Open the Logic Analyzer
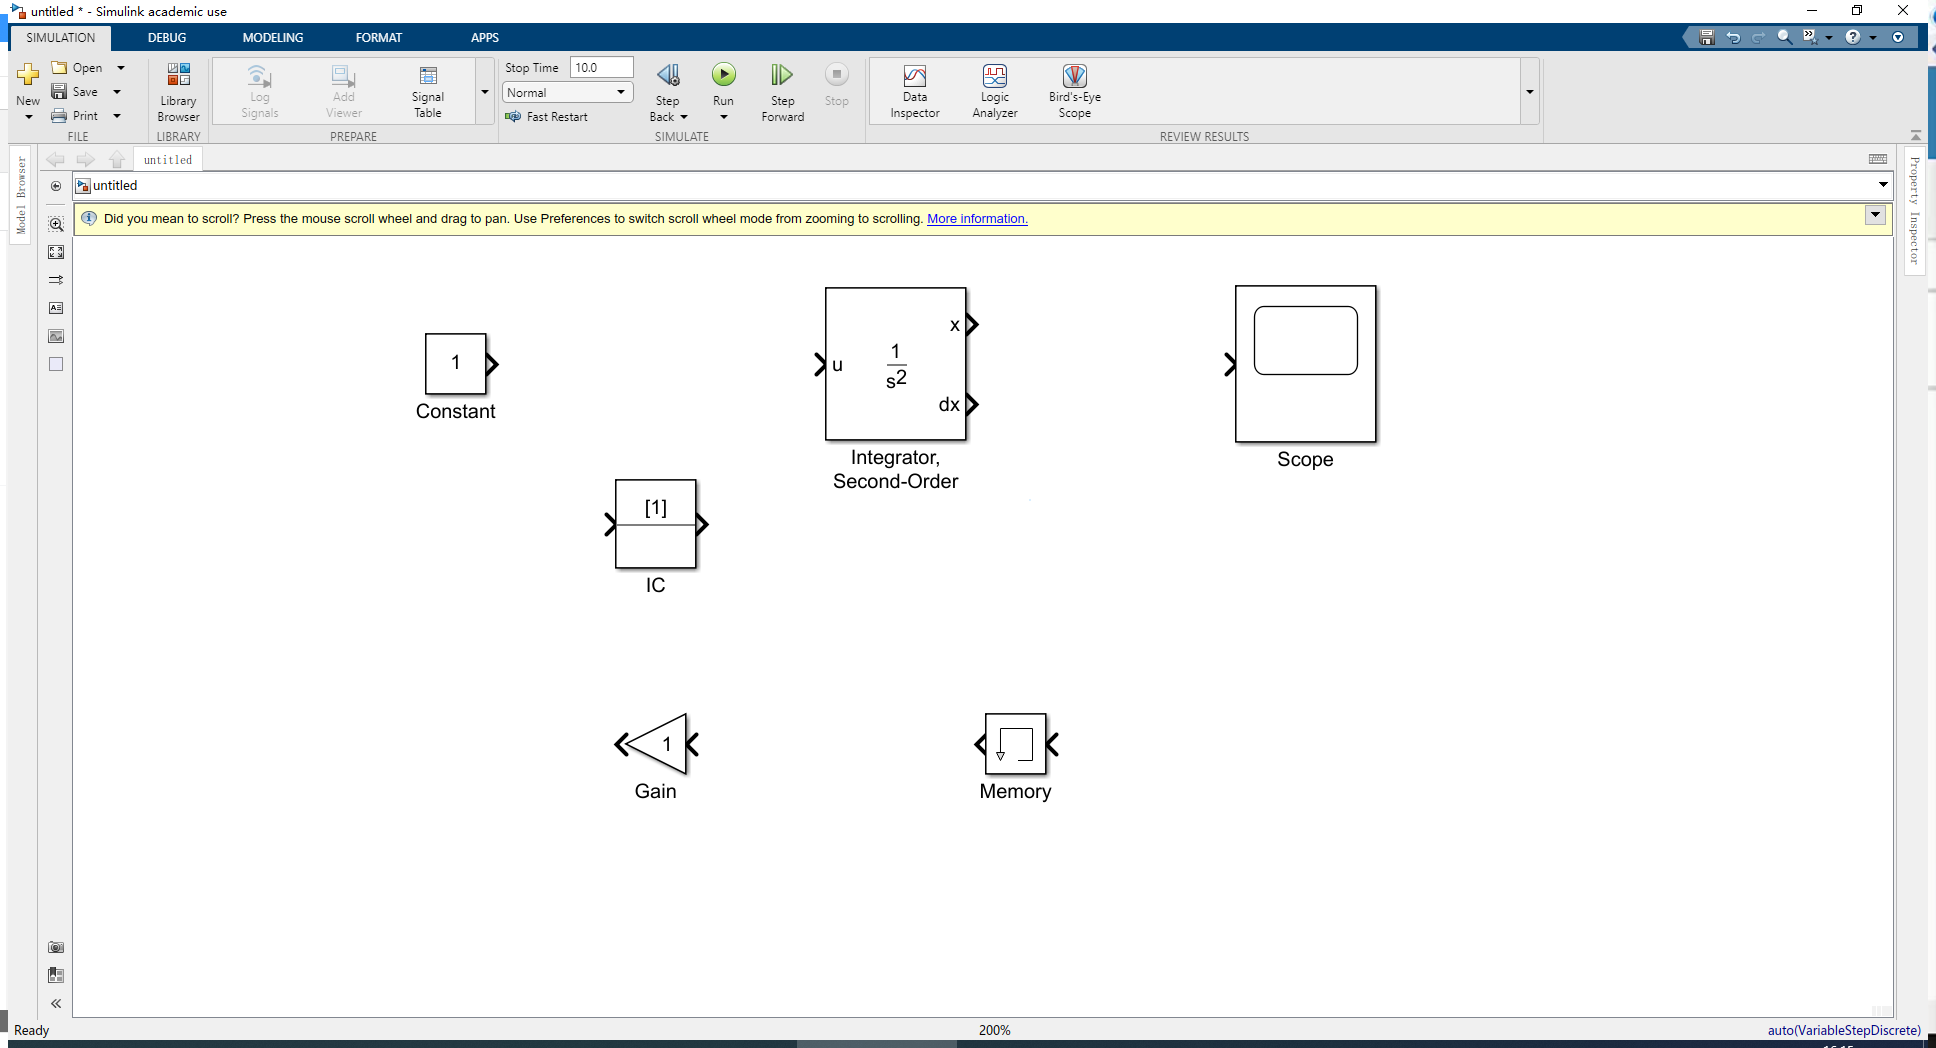 pos(995,92)
